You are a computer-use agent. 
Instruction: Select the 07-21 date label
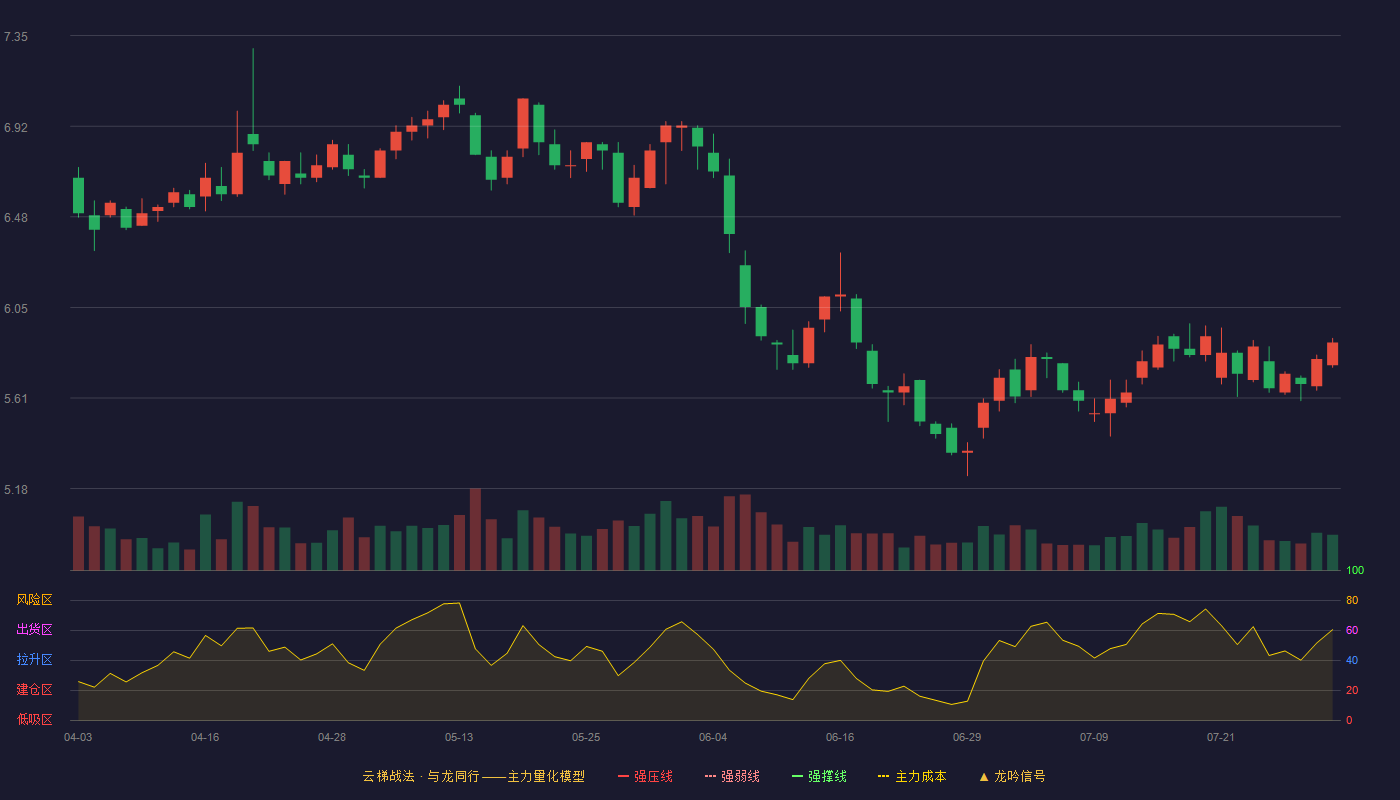pos(1221,737)
